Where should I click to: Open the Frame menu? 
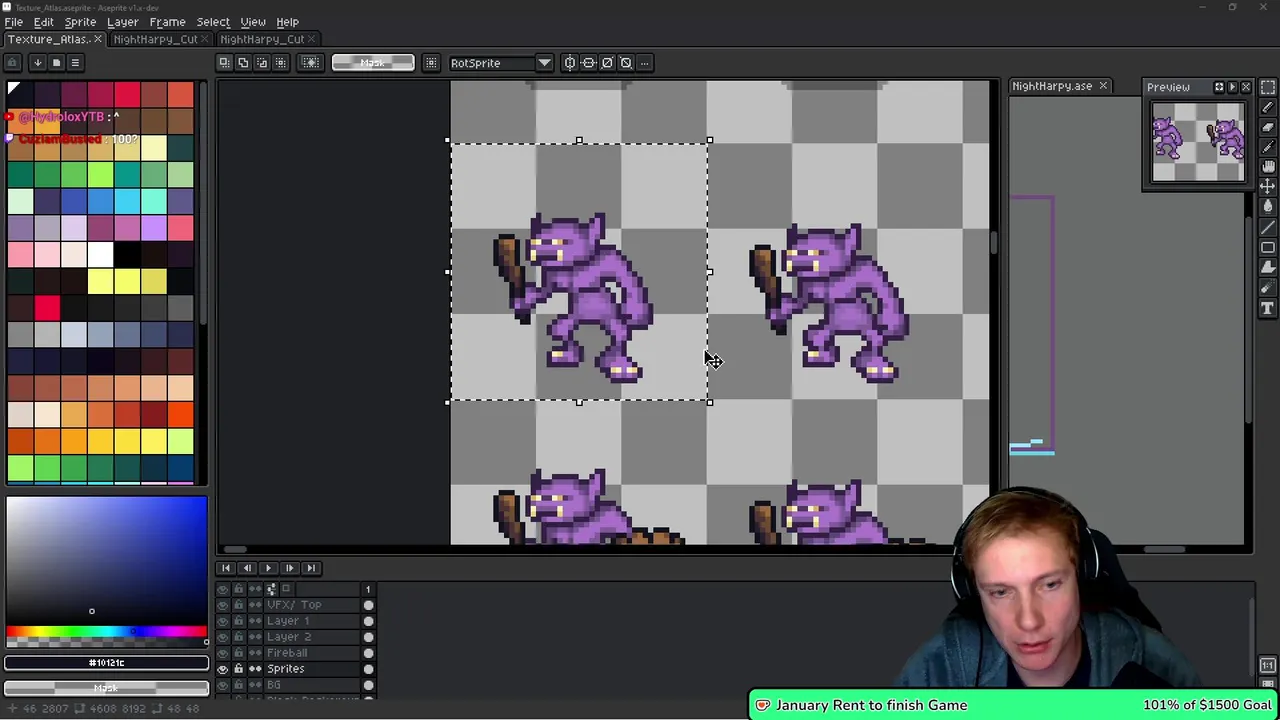(x=167, y=22)
